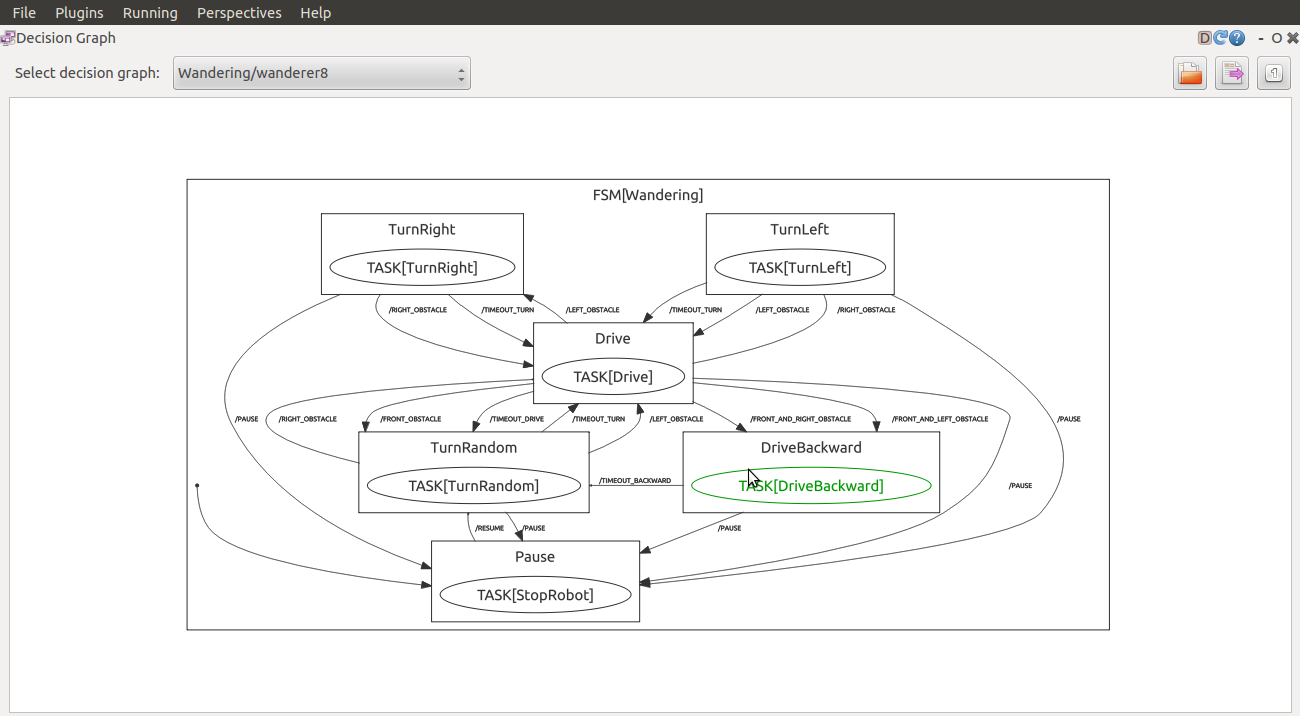Open the File menu
Image resolution: width=1300 pixels, height=716 pixels.
(24, 13)
